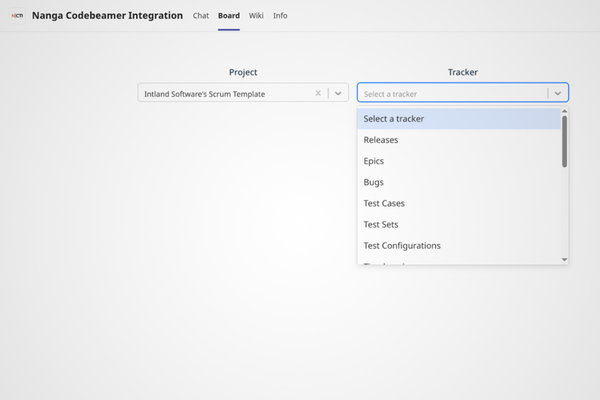Select Test Cases from the tracker list

(459, 203)
